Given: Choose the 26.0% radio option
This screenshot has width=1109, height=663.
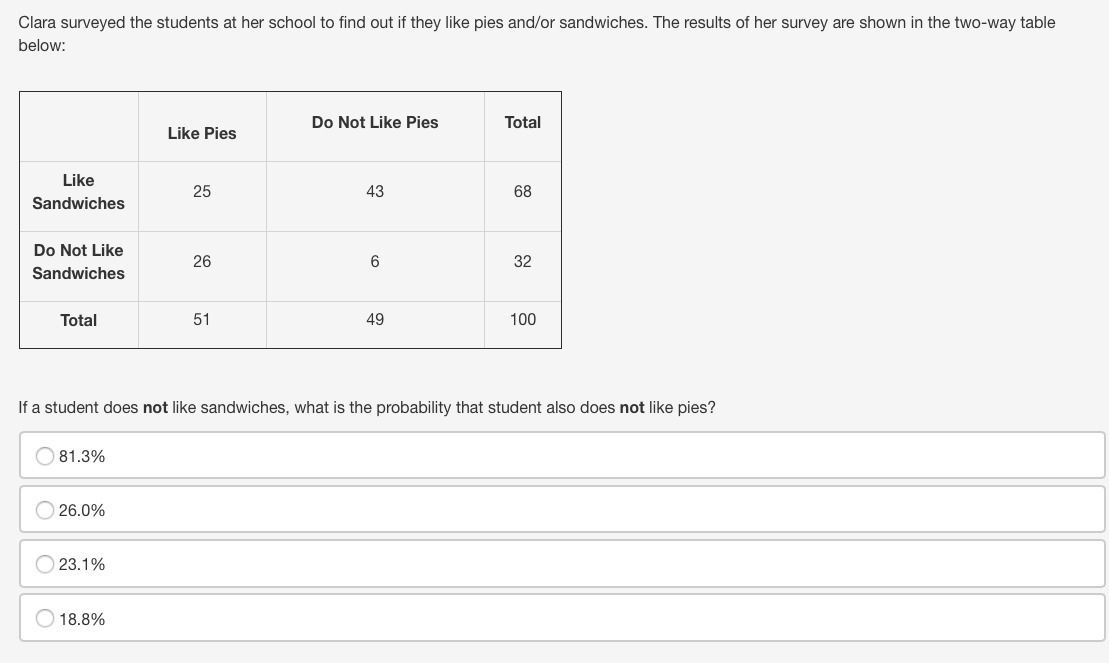Looking at the screenshot, I should point(46,510).
